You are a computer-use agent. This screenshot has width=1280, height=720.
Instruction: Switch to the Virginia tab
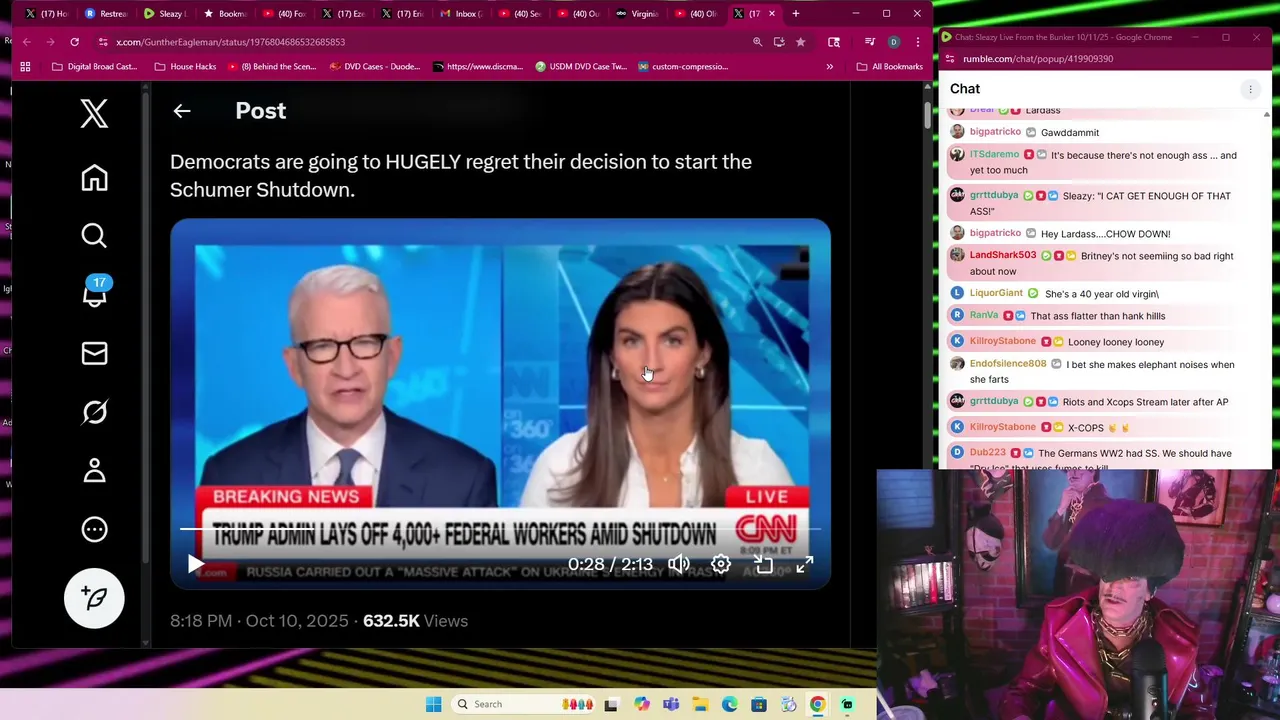tap(637, 14)
